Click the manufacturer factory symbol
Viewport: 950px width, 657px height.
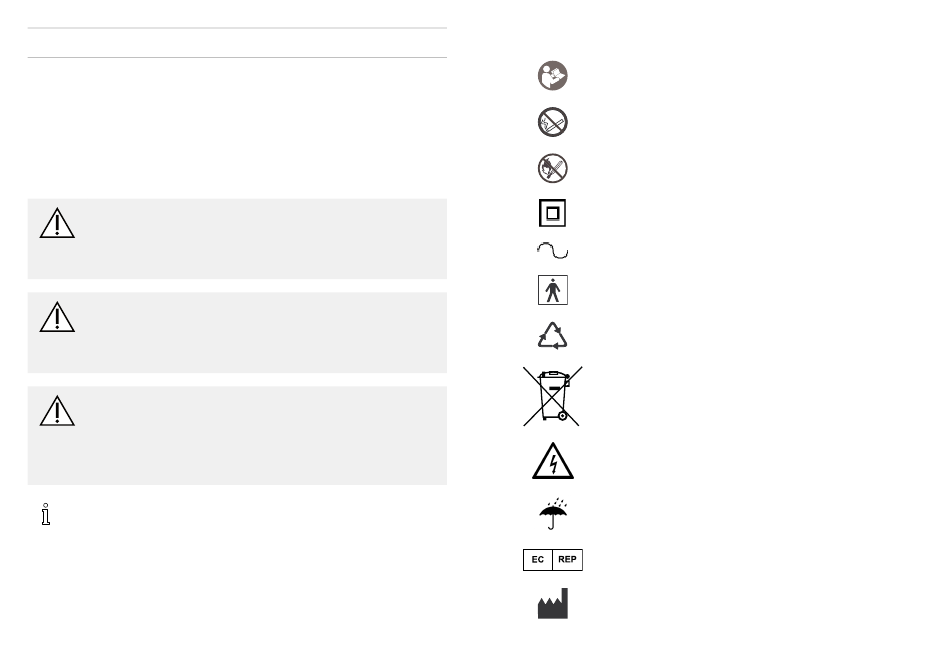tap(553, 603)
